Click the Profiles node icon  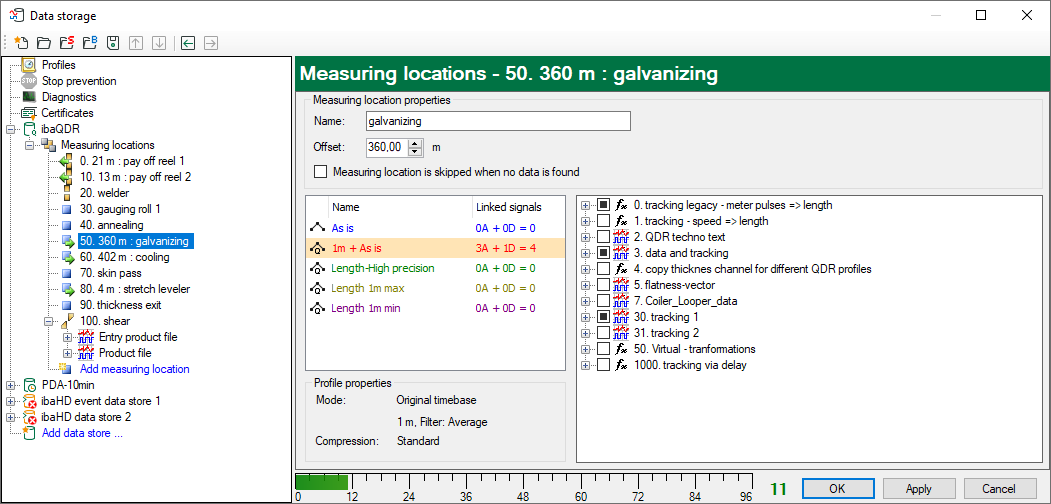(x=29, y=65)
